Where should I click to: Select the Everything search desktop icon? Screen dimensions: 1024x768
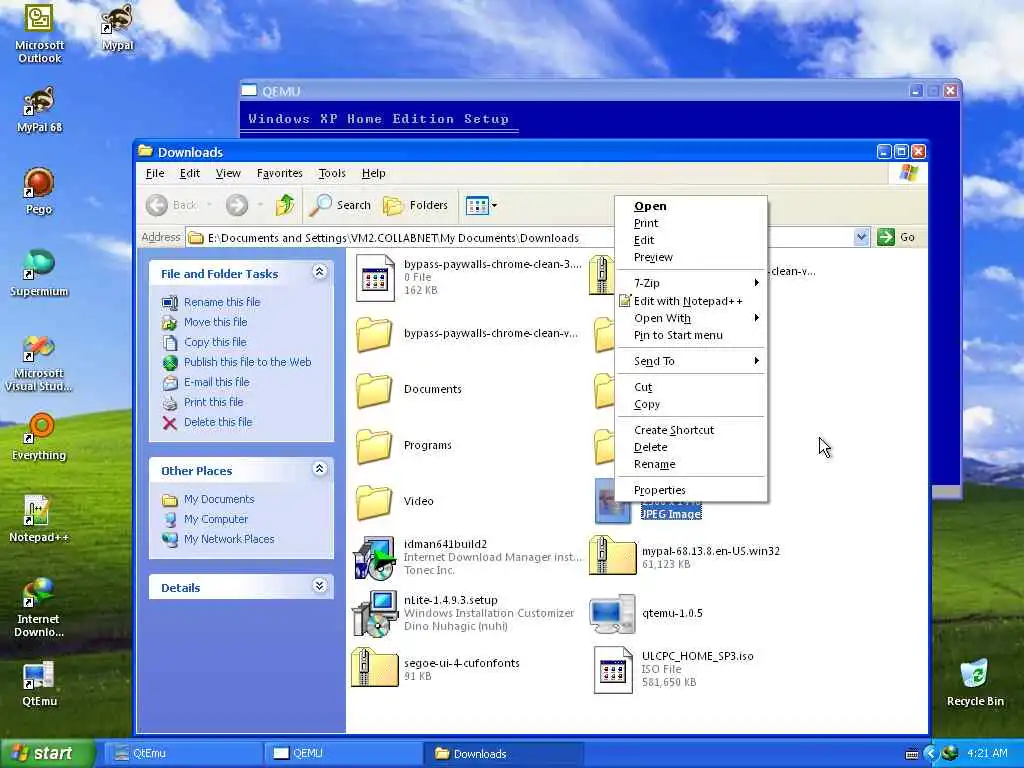click(39, 436)
